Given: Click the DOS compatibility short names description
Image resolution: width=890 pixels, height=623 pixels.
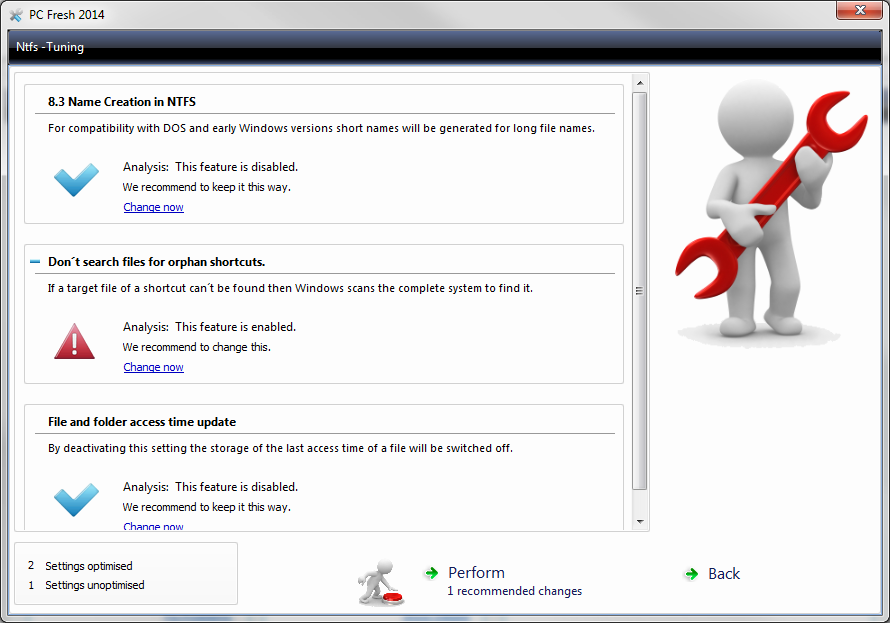Looking at the screenshot, I should 321,128.
